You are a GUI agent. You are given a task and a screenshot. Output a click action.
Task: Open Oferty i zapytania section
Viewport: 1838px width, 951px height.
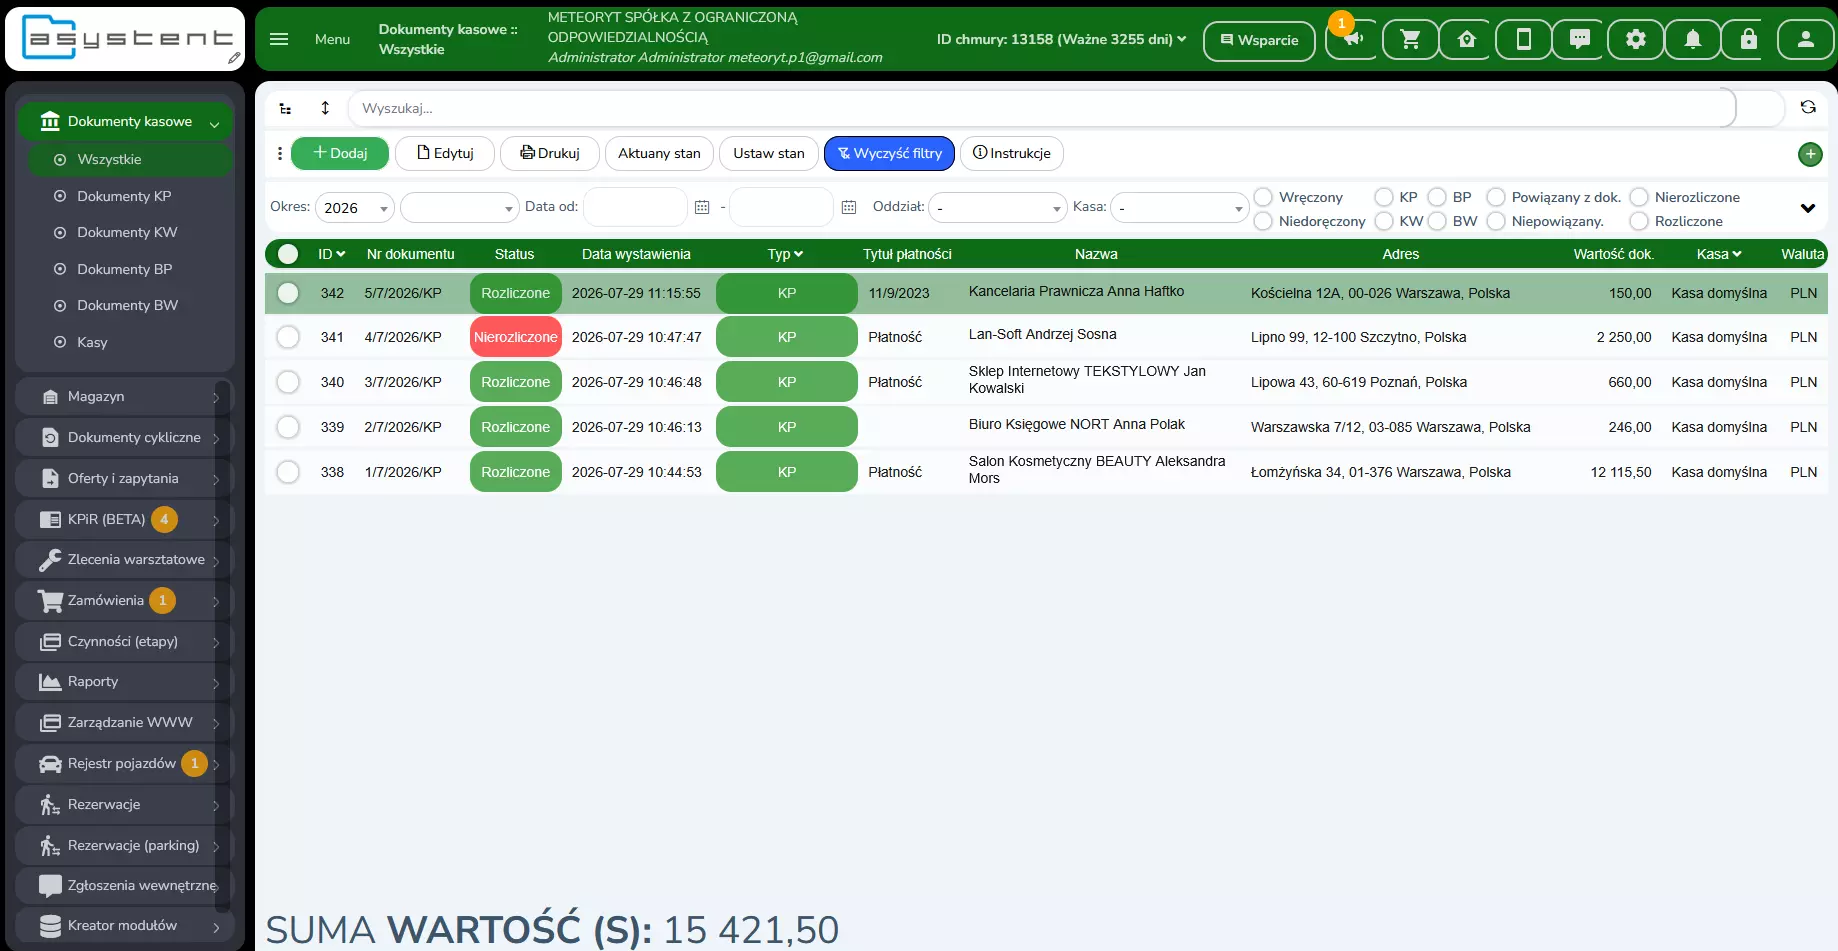[124, 479]
